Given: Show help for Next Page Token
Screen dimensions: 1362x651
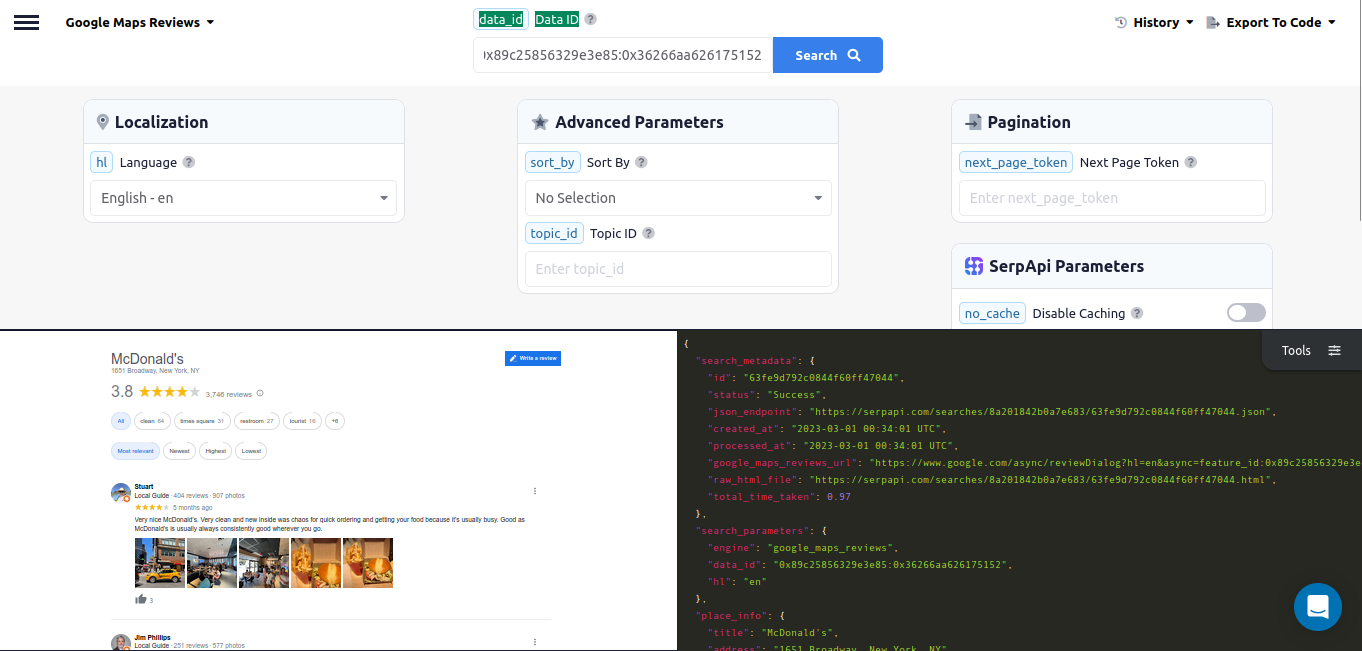Looking at the screenshot, I should (1190, 162).
